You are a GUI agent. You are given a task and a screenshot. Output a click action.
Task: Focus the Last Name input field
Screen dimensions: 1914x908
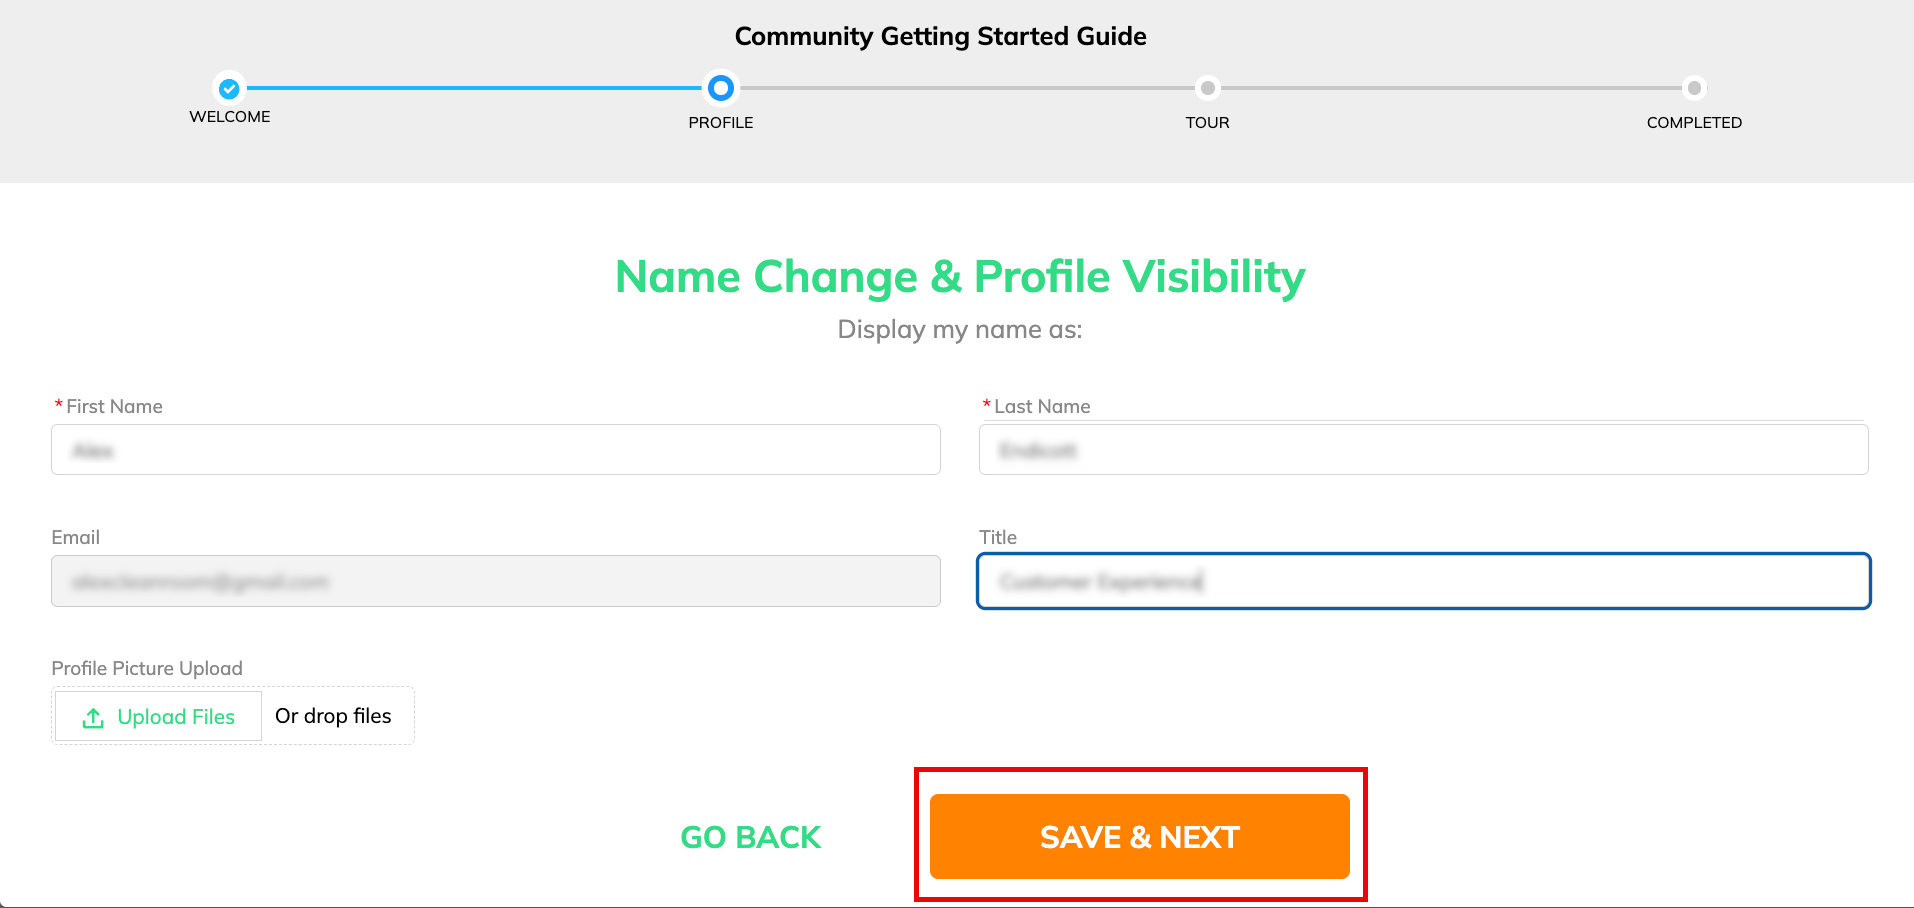click(1423, 450)
